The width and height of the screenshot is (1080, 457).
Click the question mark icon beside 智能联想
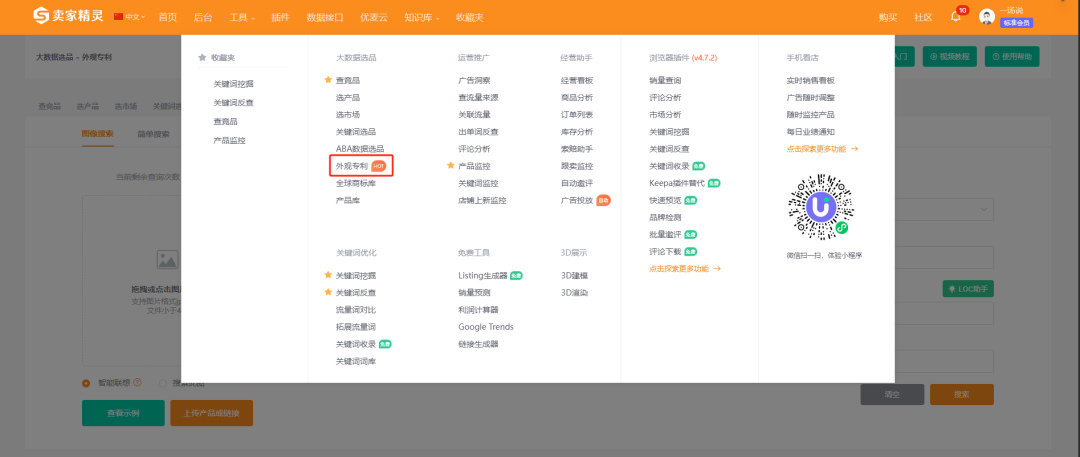tap(137, 383)
